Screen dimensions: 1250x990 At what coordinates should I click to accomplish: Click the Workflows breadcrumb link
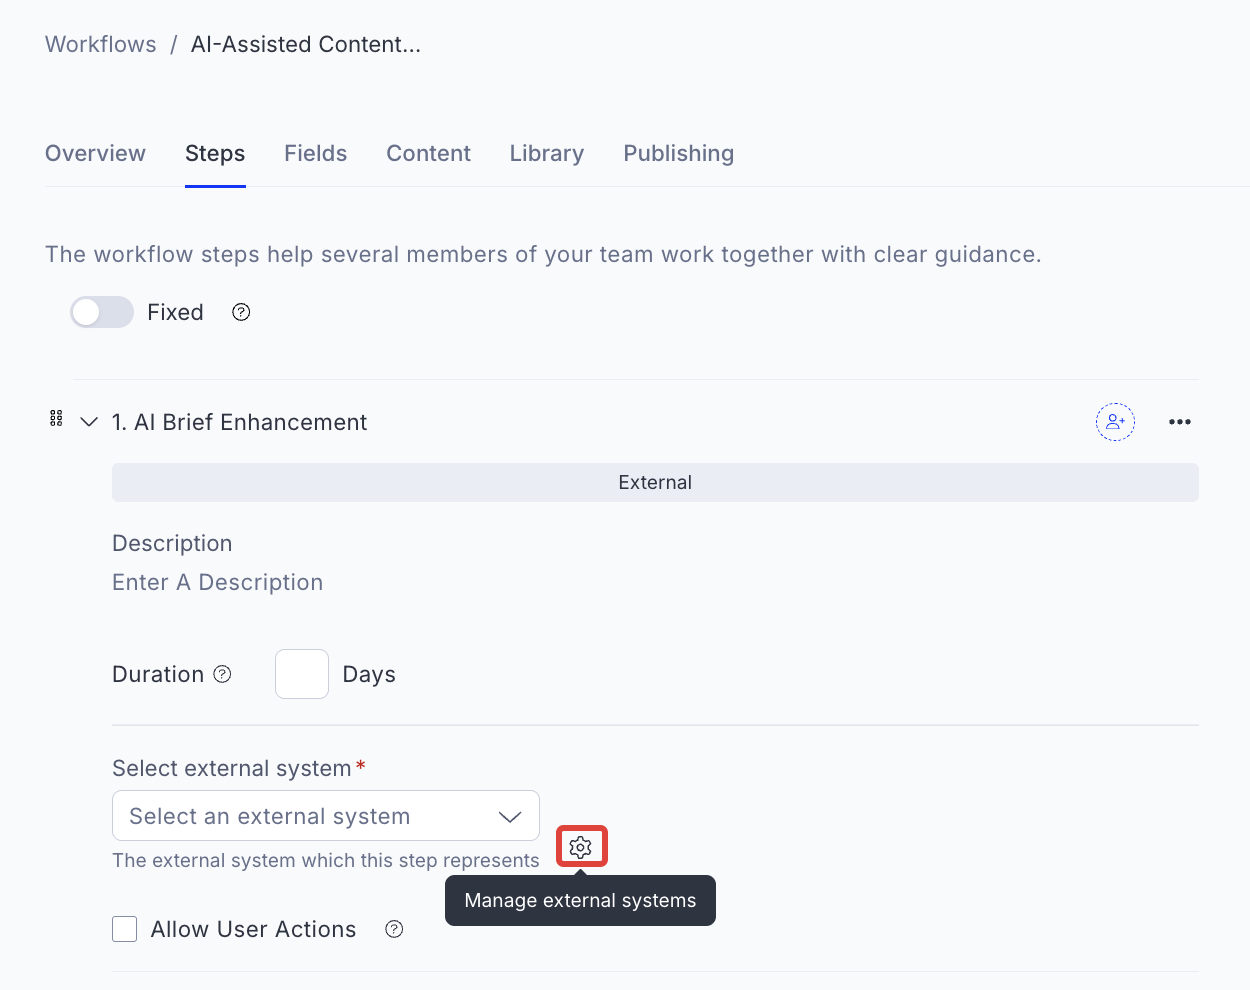[100, 44]
